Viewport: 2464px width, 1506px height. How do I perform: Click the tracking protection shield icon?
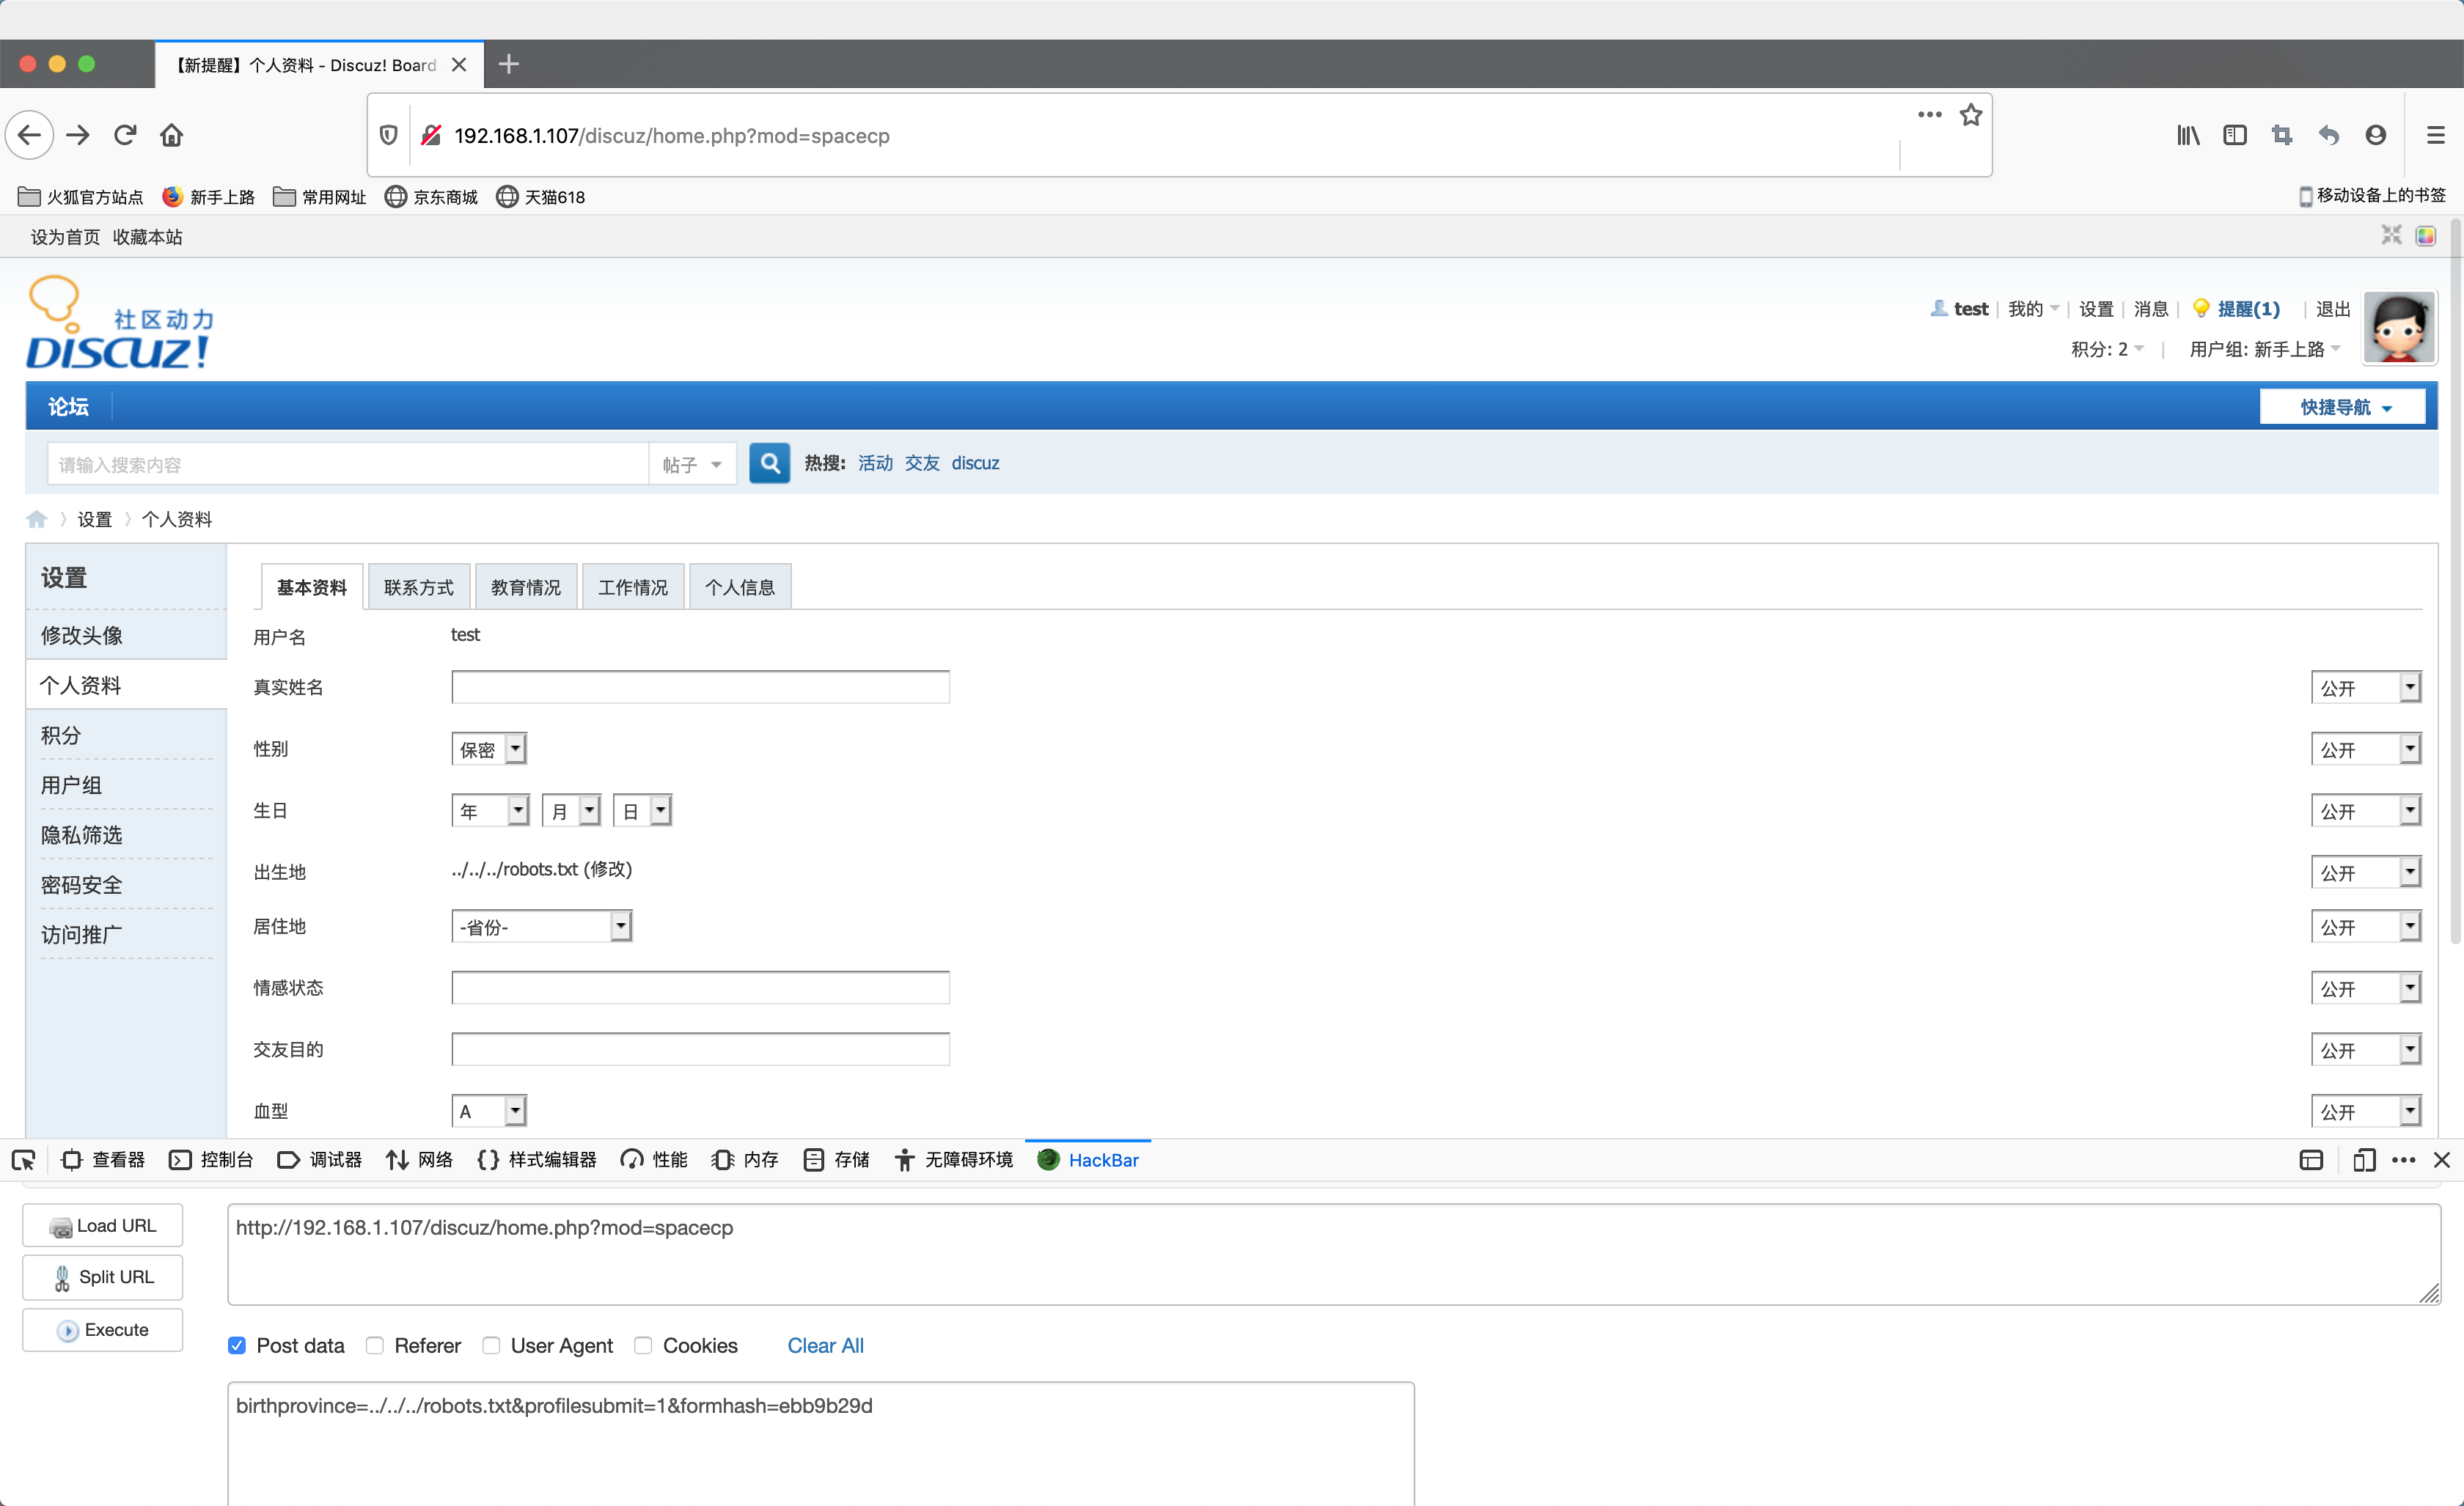click(389, 135)
